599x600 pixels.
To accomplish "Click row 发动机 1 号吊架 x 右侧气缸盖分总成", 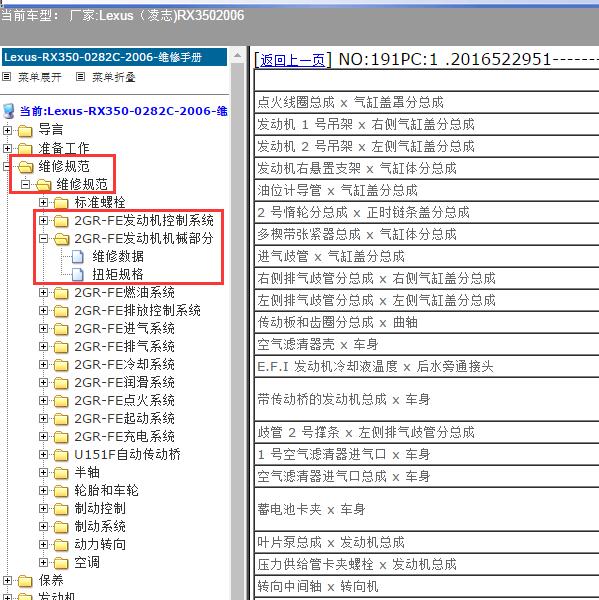I will coord(427,124).
